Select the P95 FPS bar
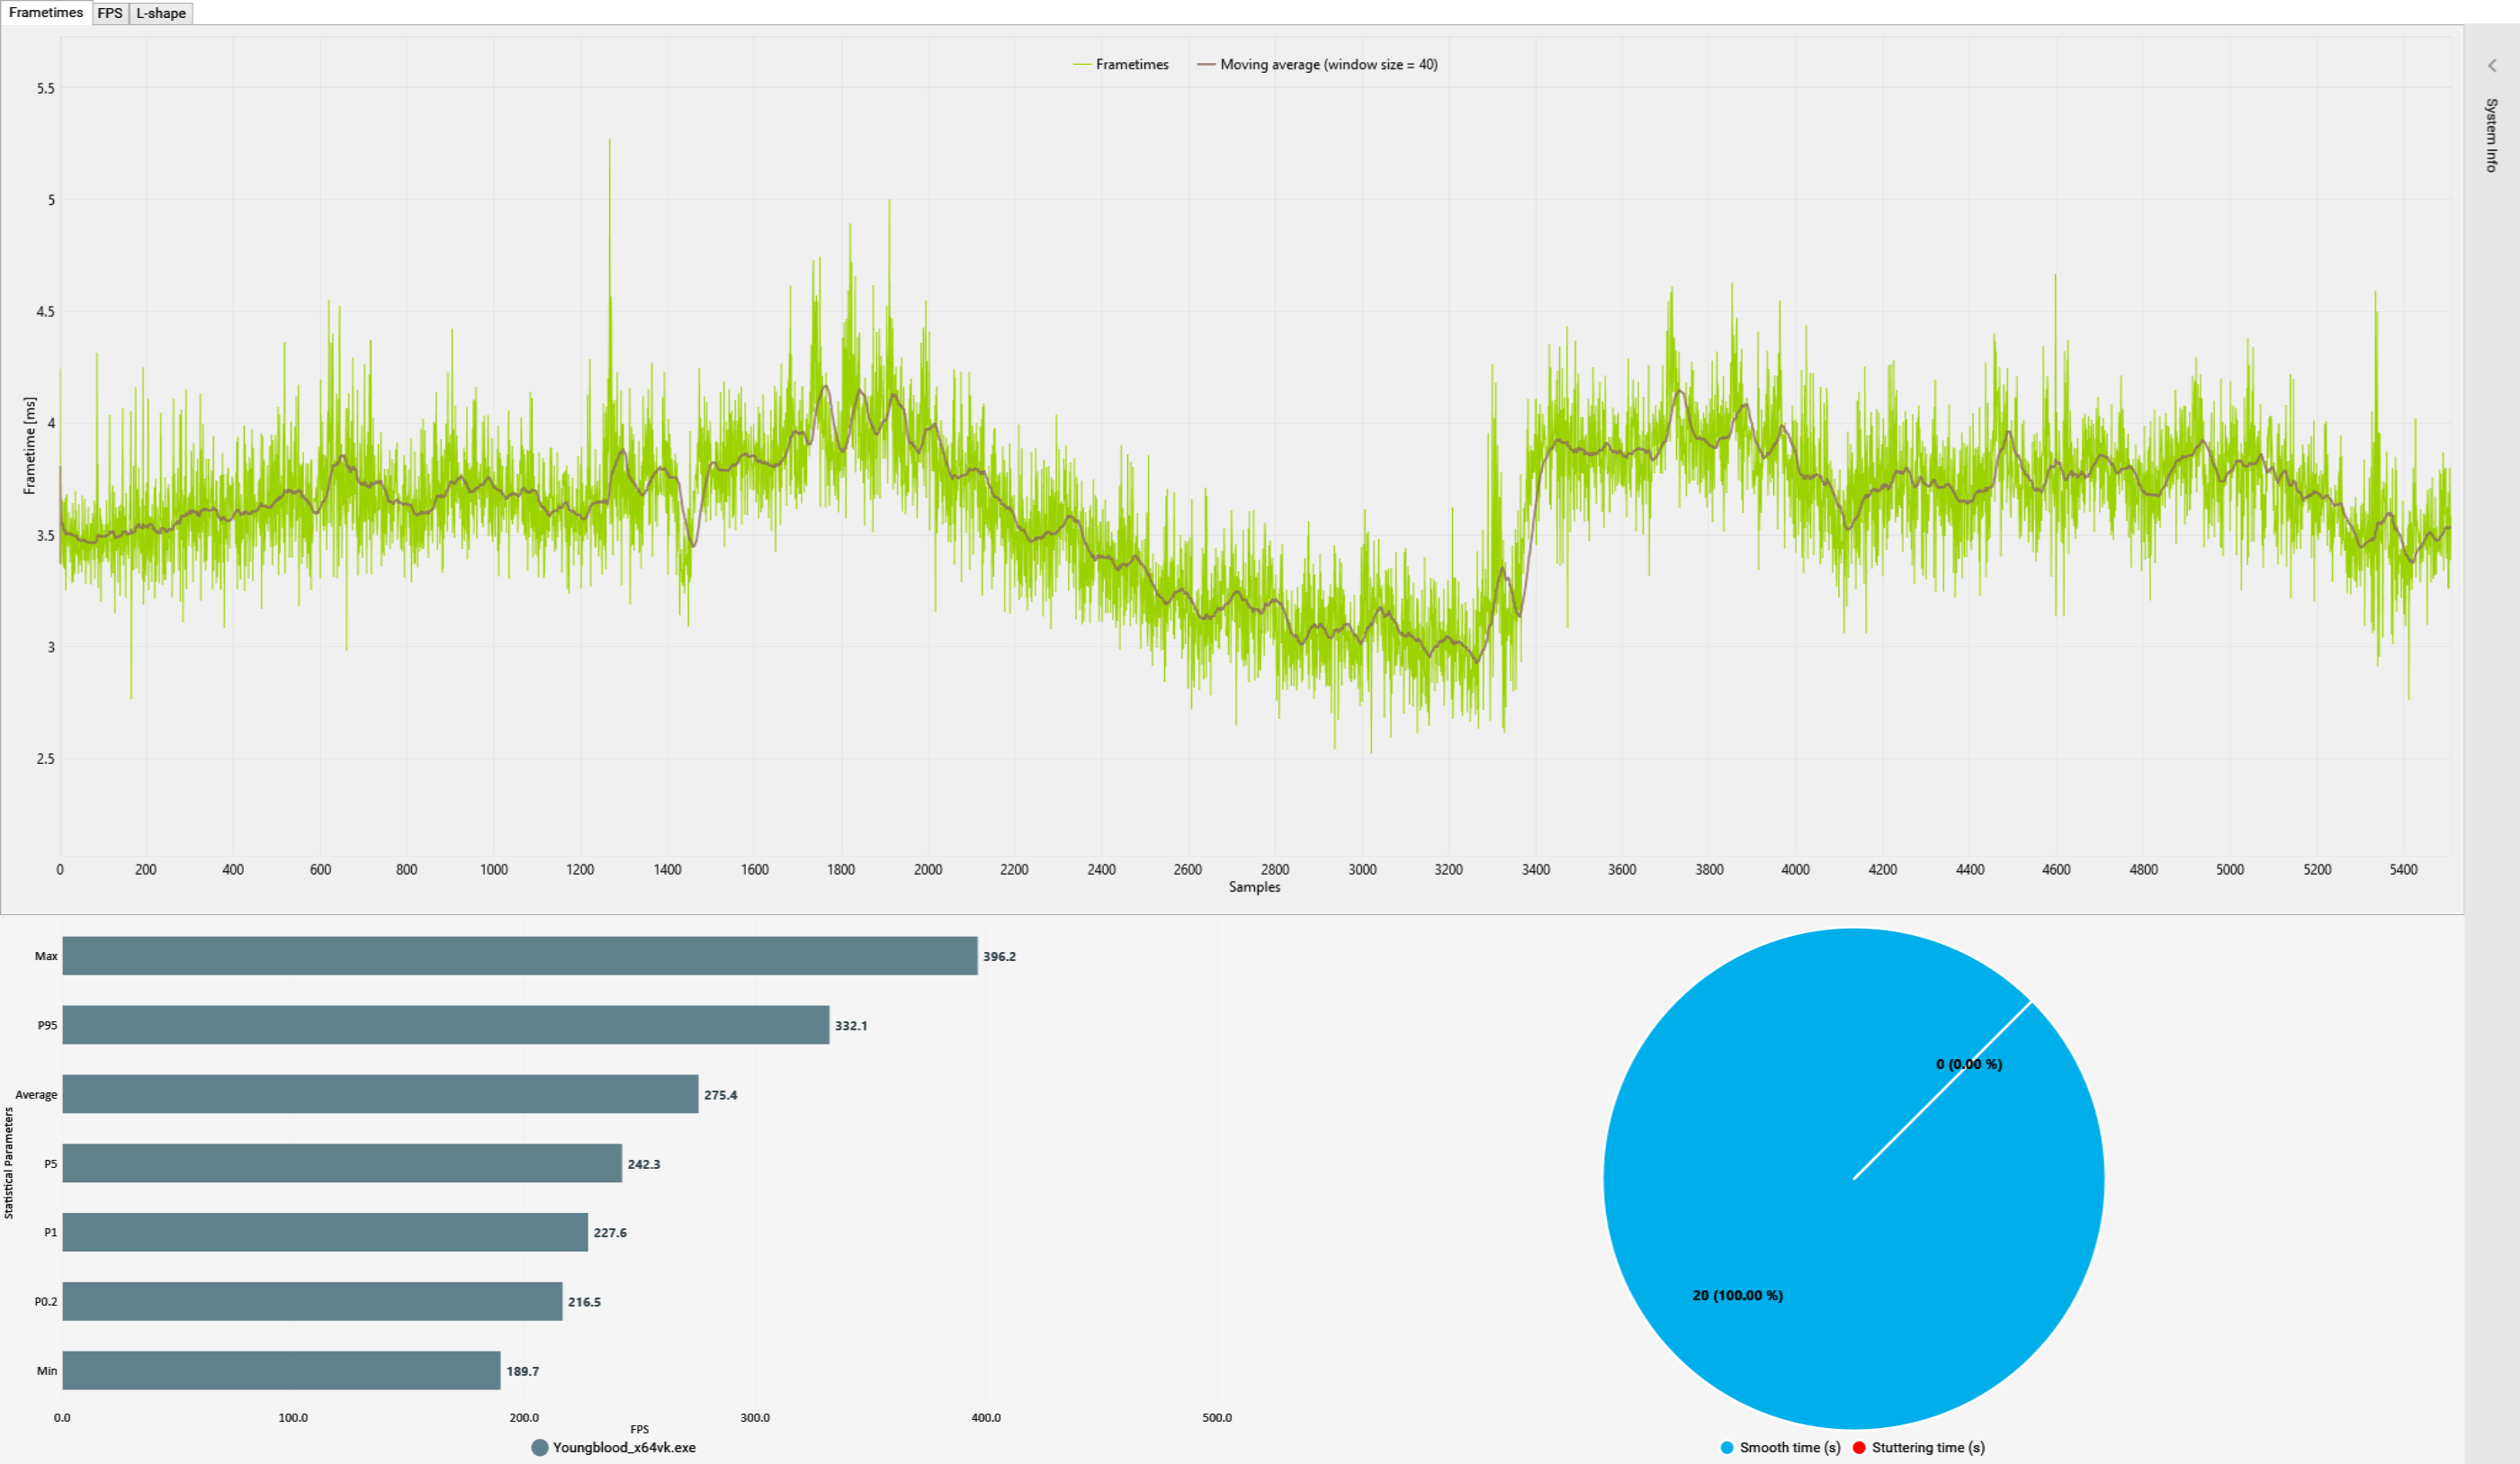 coord(445,1025)
